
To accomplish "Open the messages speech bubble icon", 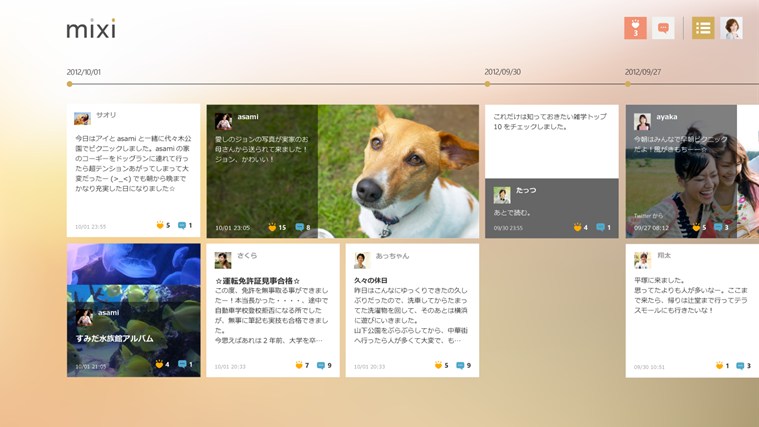I will click(663, 28).
